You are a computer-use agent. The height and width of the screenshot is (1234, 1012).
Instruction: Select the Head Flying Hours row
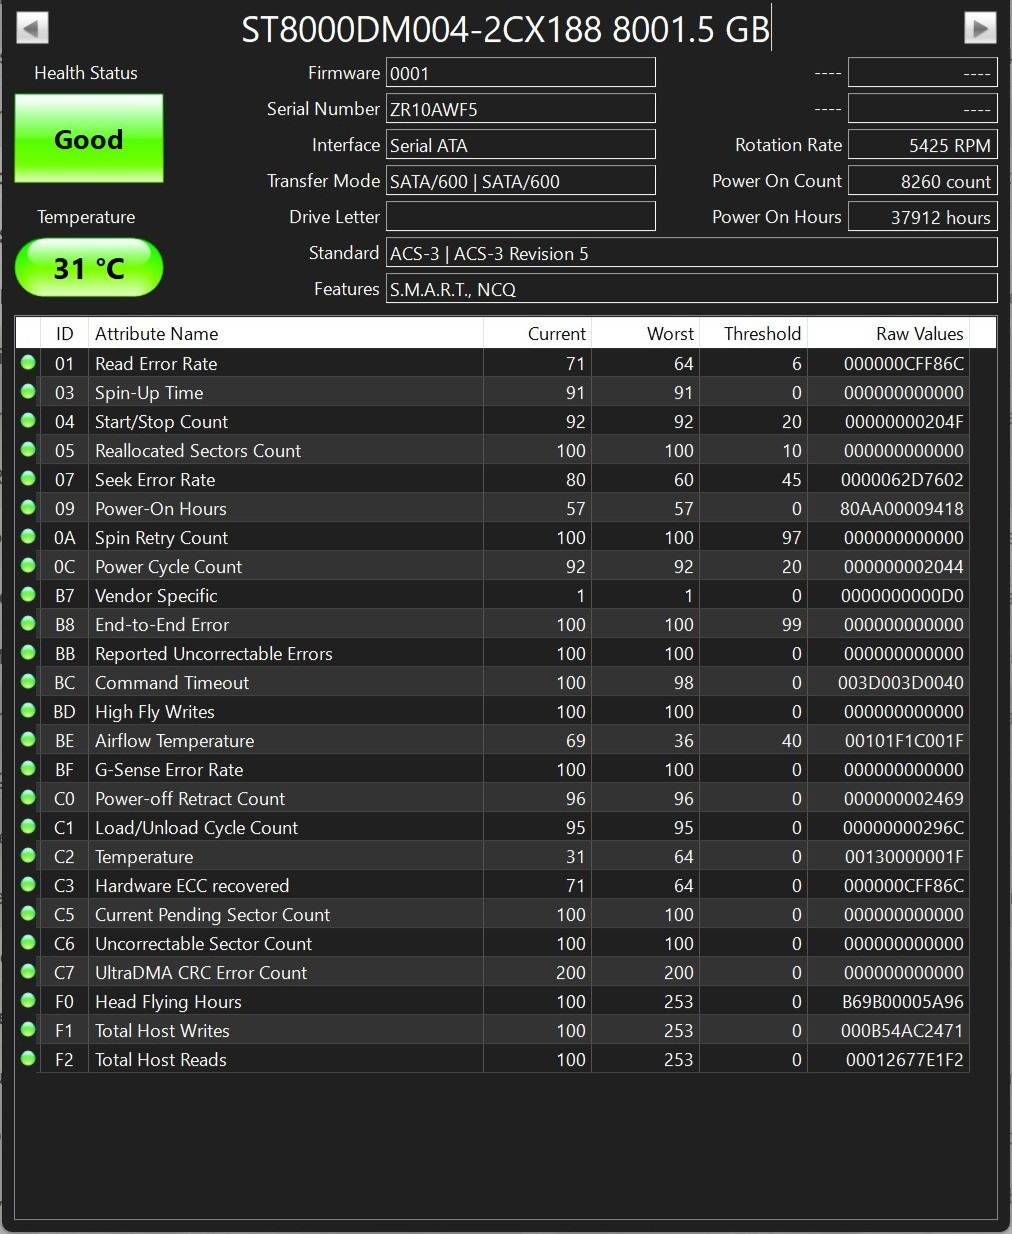click(493, 1001)
